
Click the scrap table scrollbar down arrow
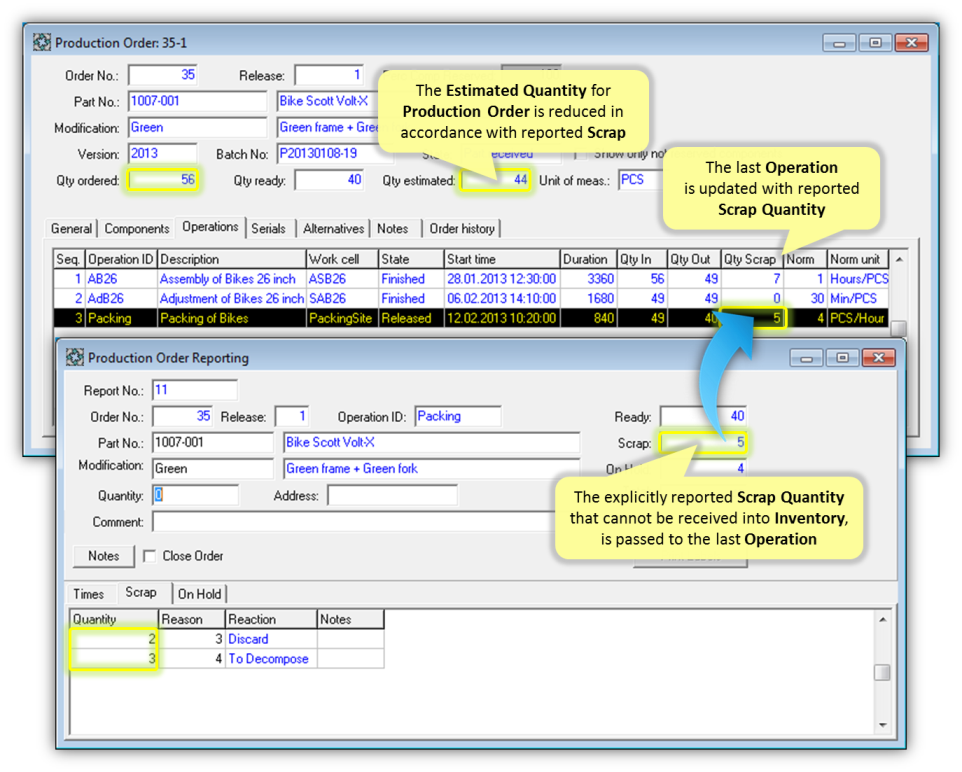tap(882, 725)
